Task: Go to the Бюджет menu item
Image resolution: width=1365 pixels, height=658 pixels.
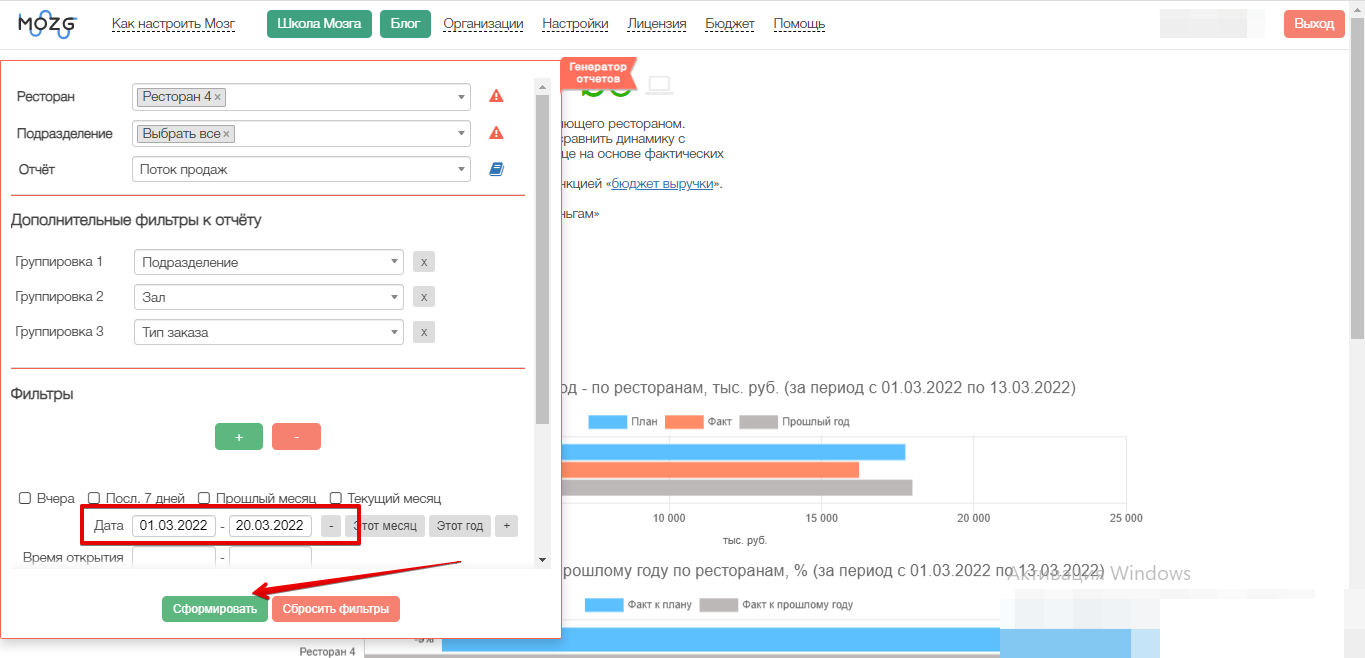Action: (730, 24)
